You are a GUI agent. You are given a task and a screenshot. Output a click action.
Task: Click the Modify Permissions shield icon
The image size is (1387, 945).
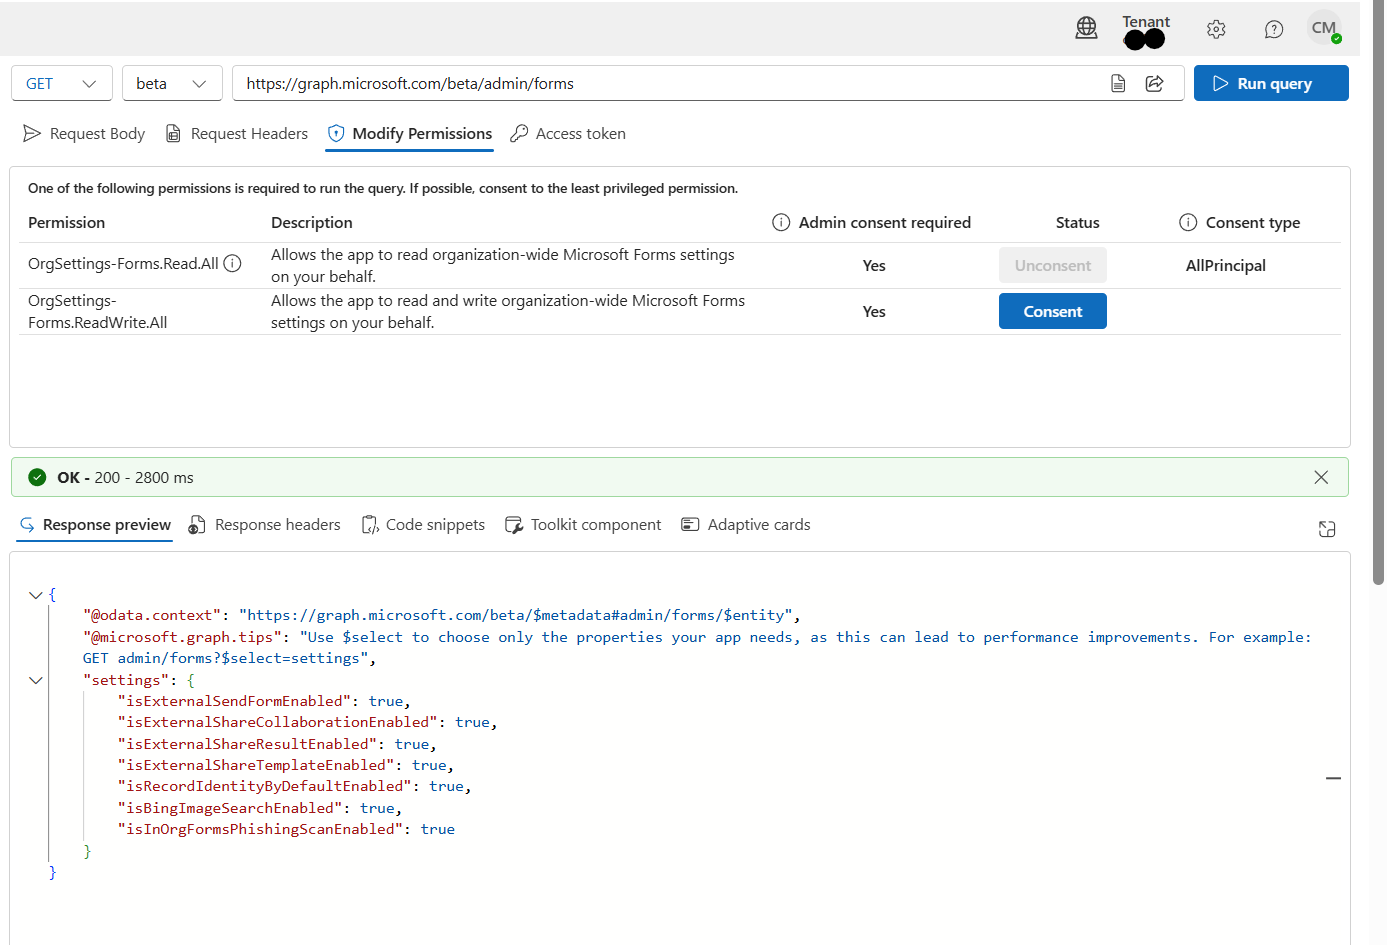[x=336, y=133]
